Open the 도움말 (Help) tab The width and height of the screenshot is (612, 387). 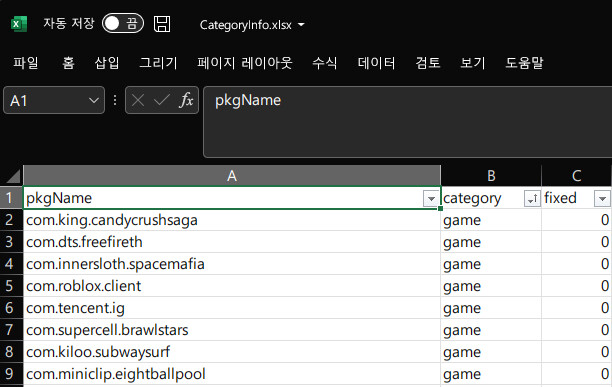[524, 62]
